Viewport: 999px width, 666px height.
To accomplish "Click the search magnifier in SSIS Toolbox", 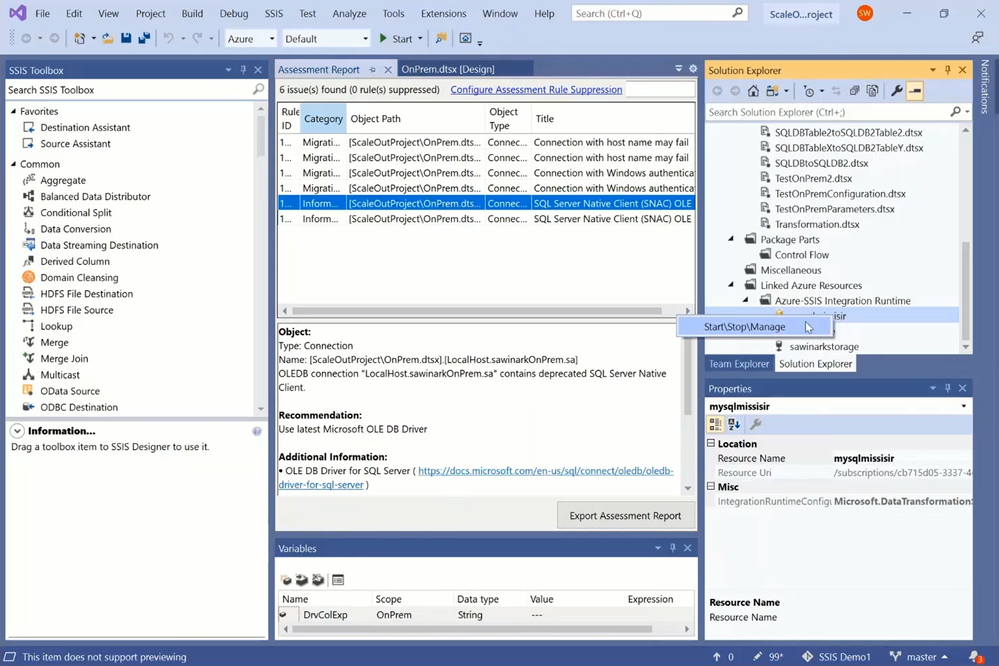I will tap(258, 89).
